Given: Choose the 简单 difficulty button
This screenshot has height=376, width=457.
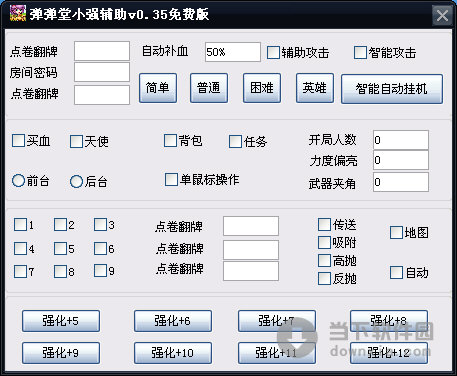Looking at the screenshot, I should [158, 88].
